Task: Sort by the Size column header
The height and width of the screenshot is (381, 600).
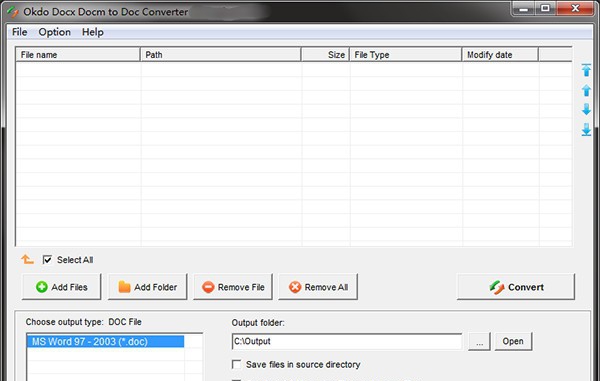Action: pos(326,55)
